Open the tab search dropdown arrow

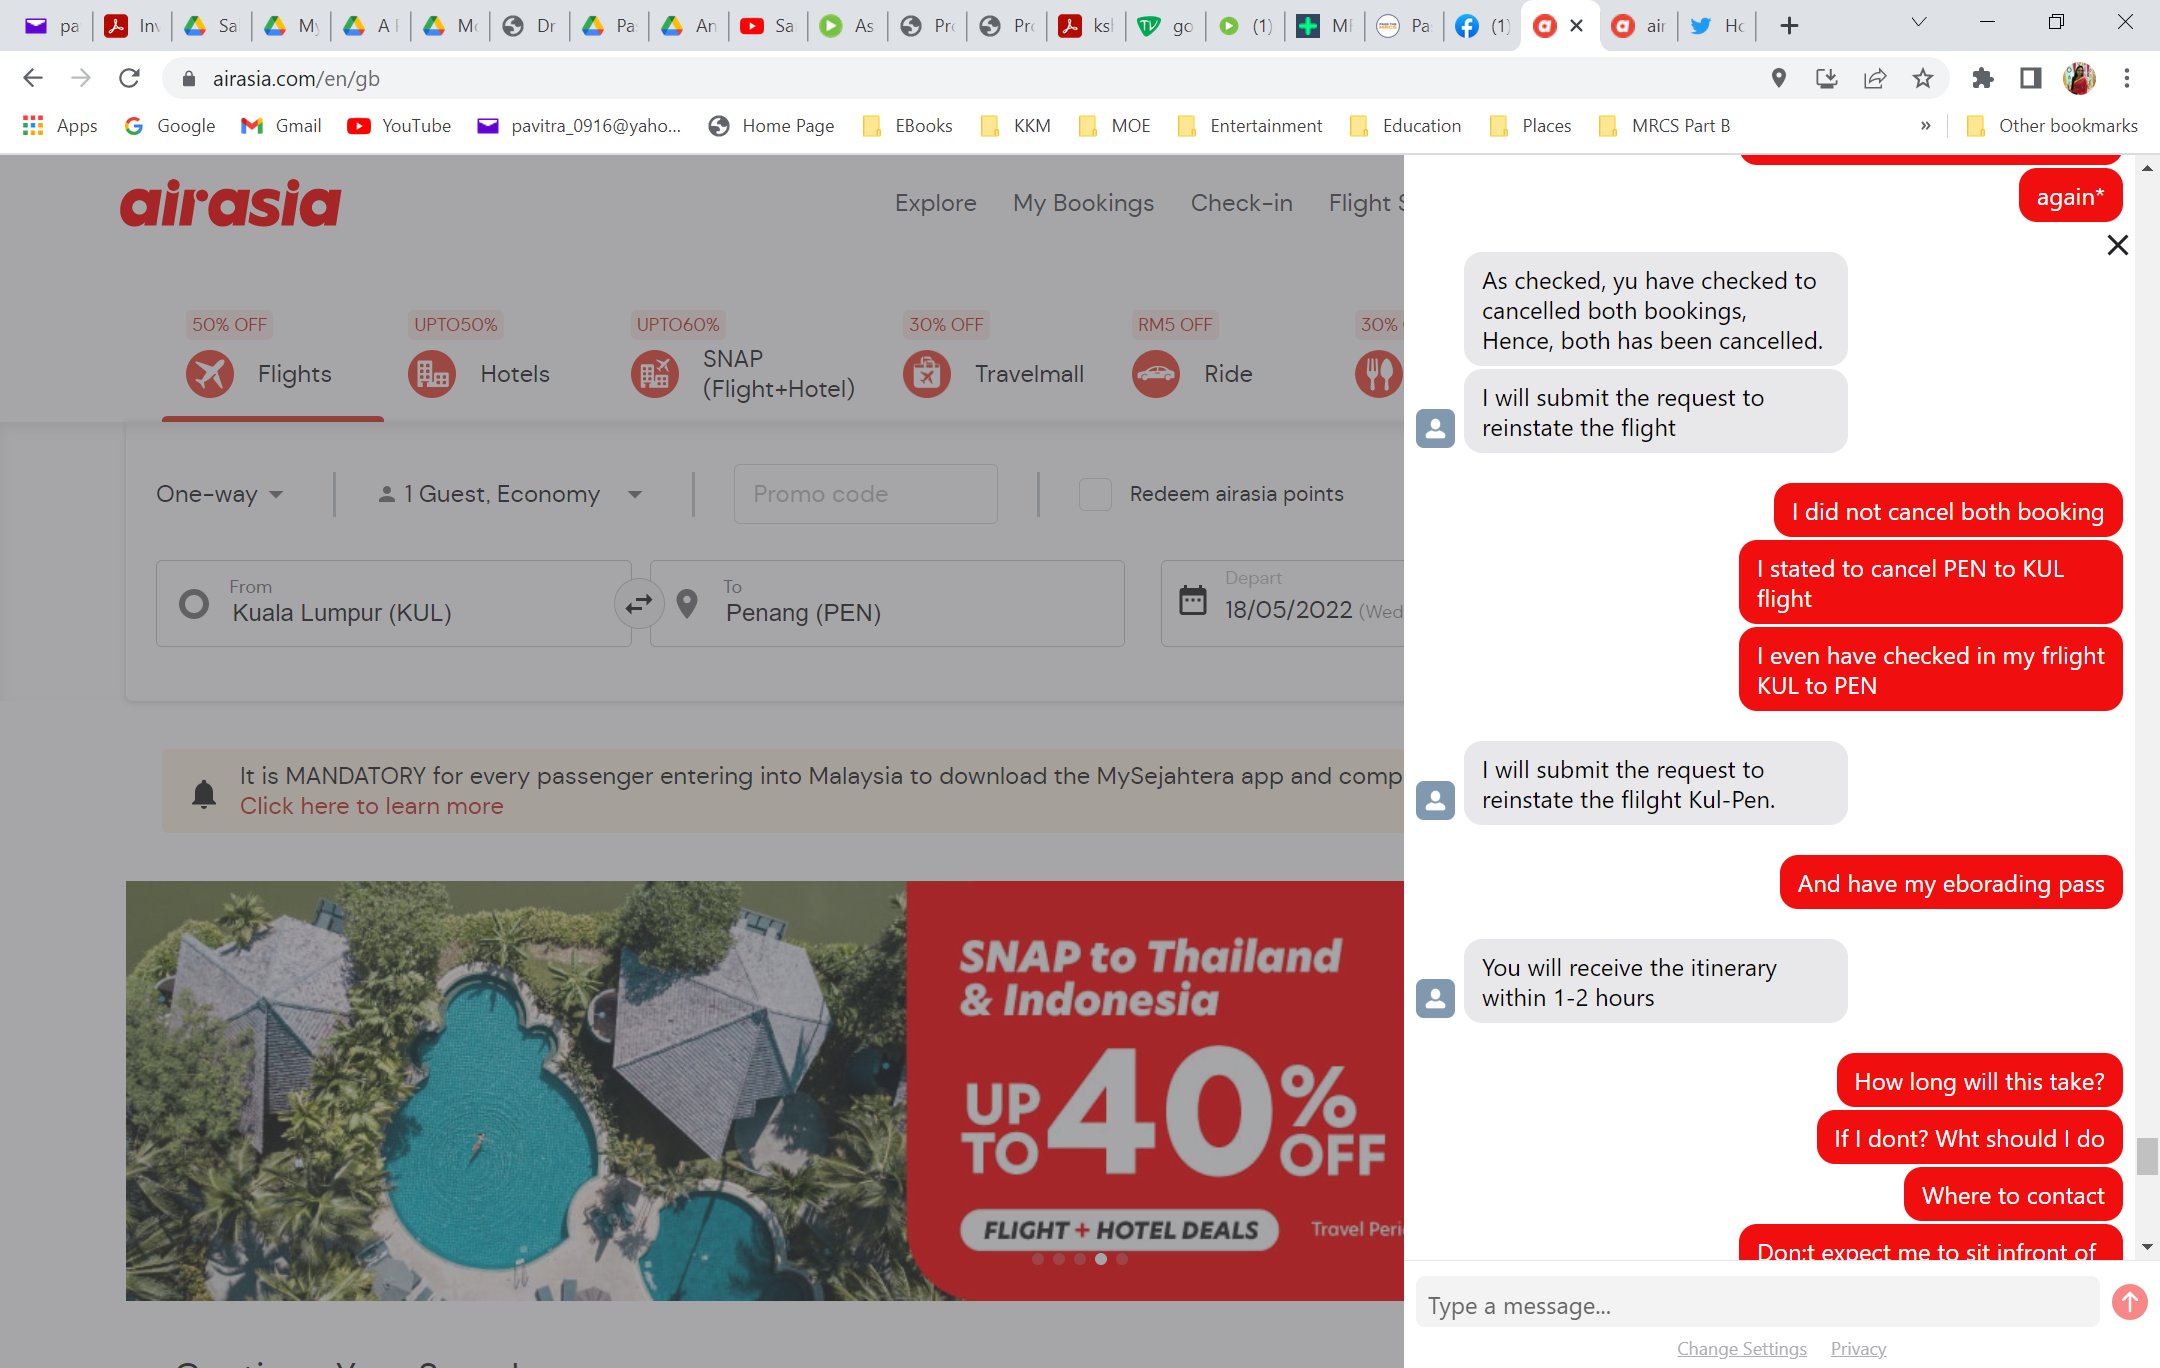pyautogui.click(x=1918, y=22)
